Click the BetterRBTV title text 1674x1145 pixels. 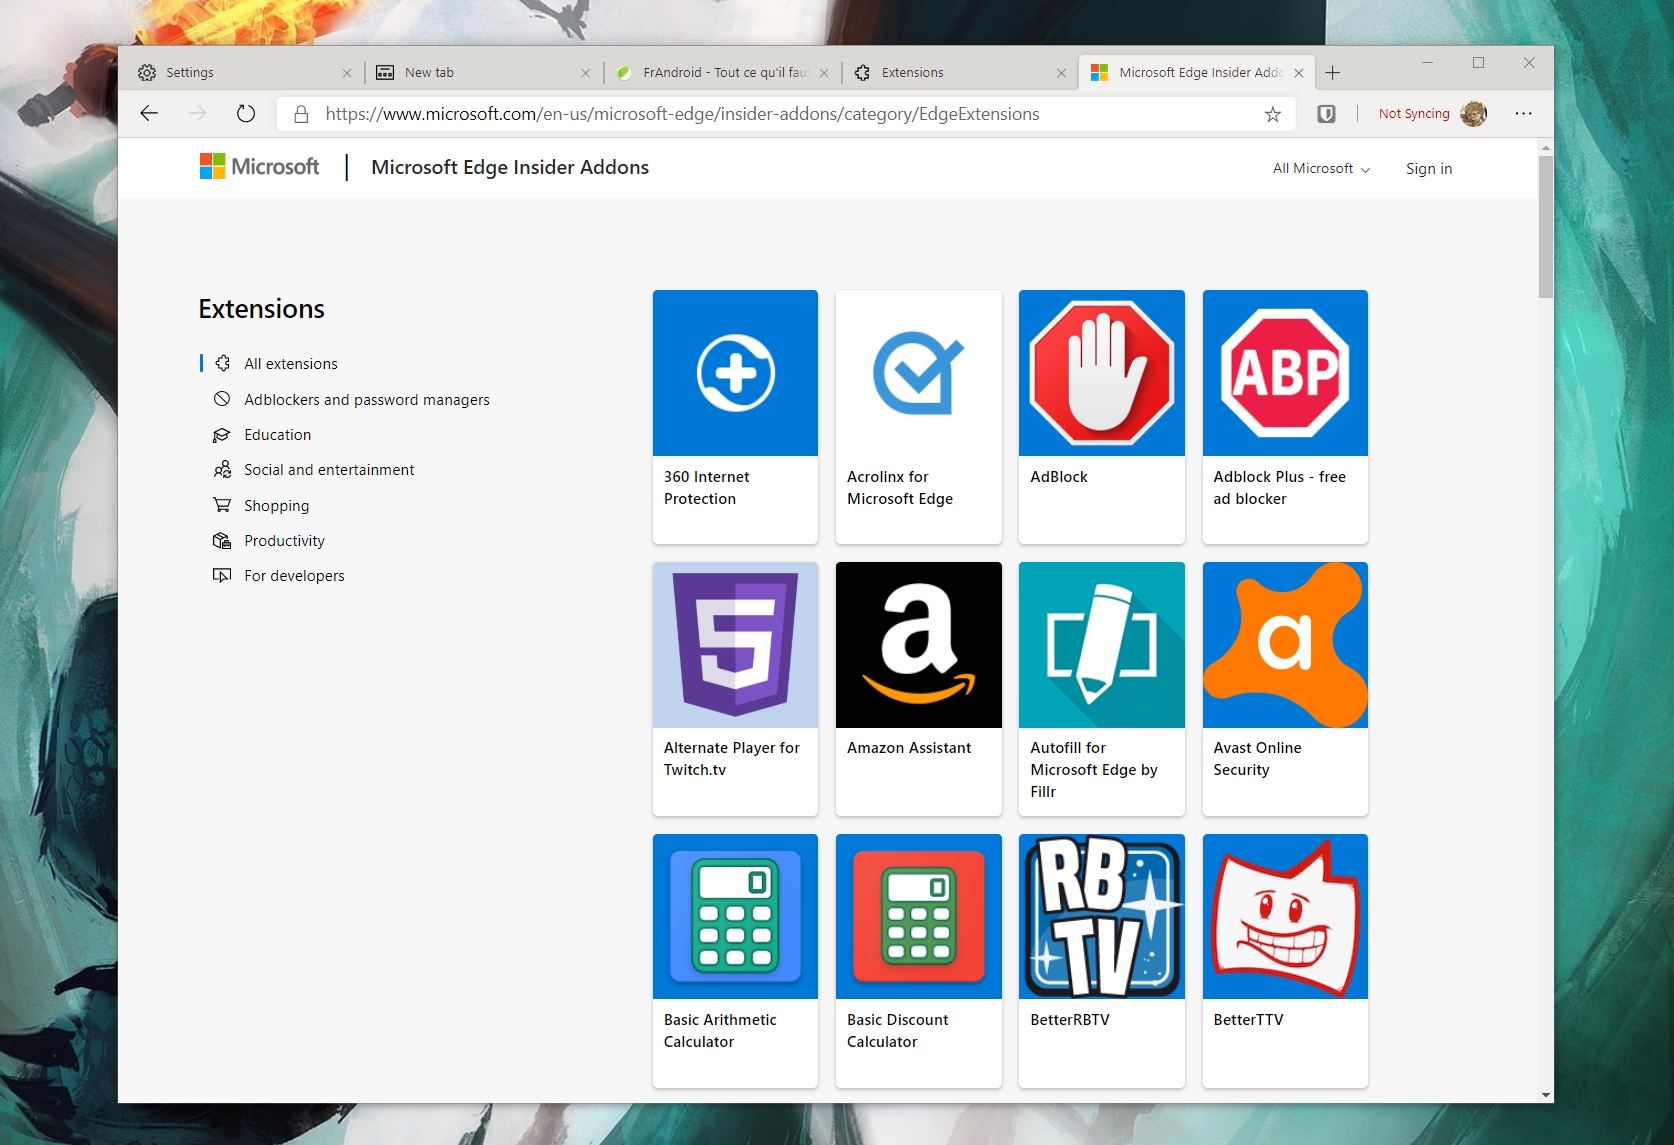coord(1070,1020)
